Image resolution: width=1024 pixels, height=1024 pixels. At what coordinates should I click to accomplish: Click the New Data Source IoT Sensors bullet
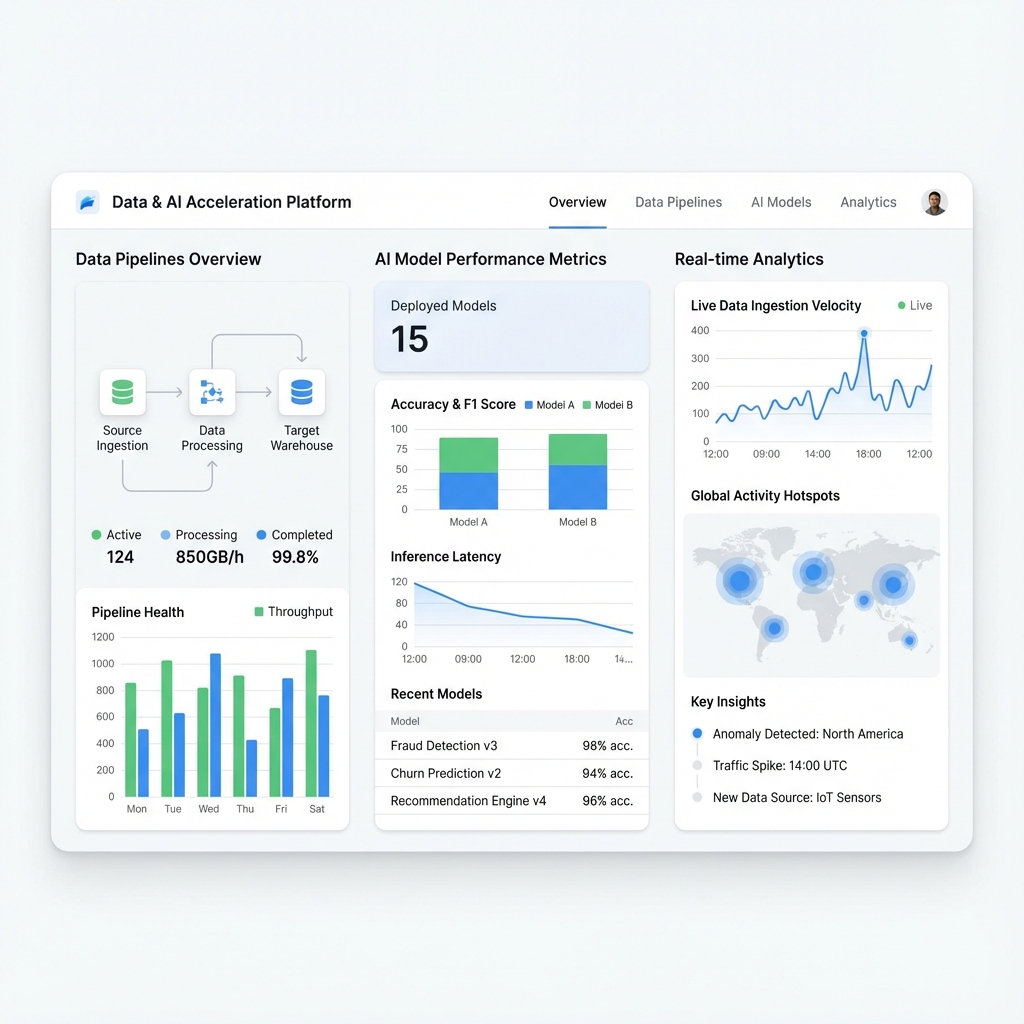(x=697, y=797)
